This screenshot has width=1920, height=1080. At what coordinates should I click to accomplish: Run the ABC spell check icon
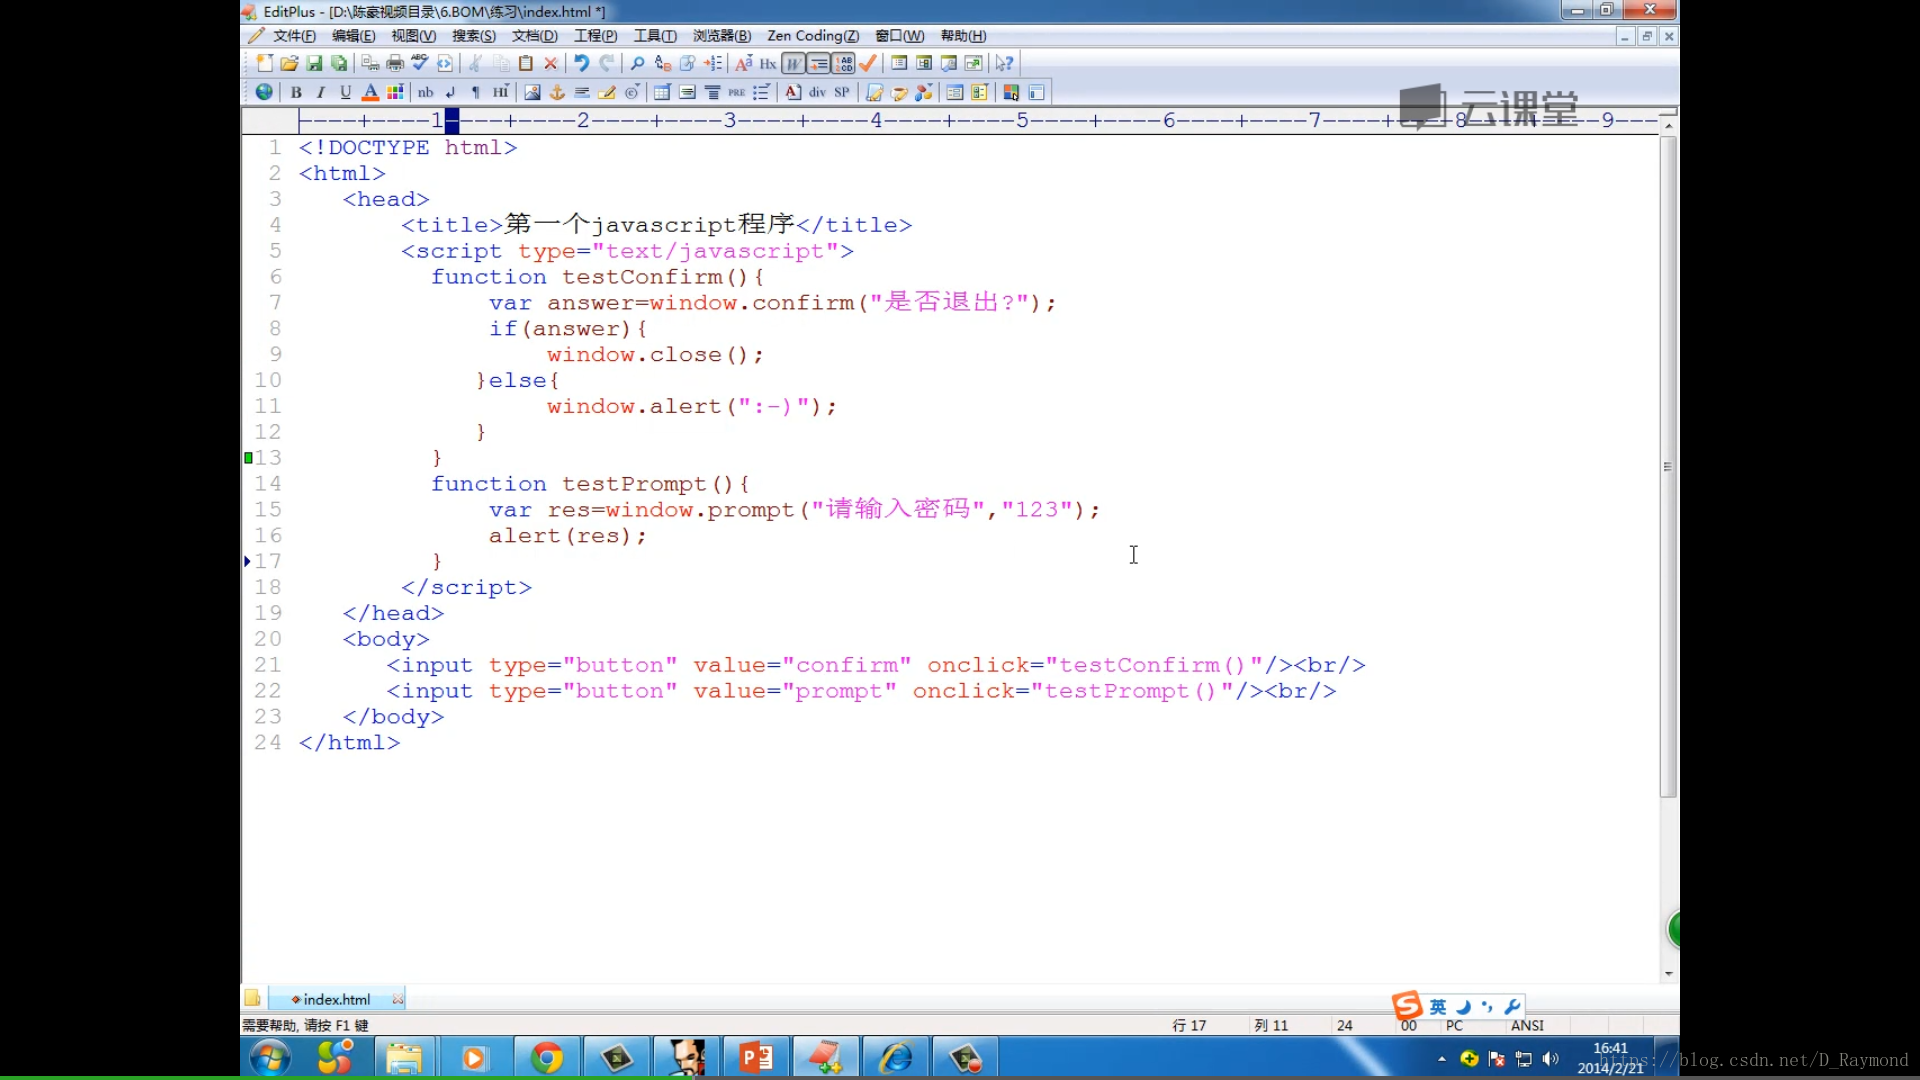click(x=420, y=63)
